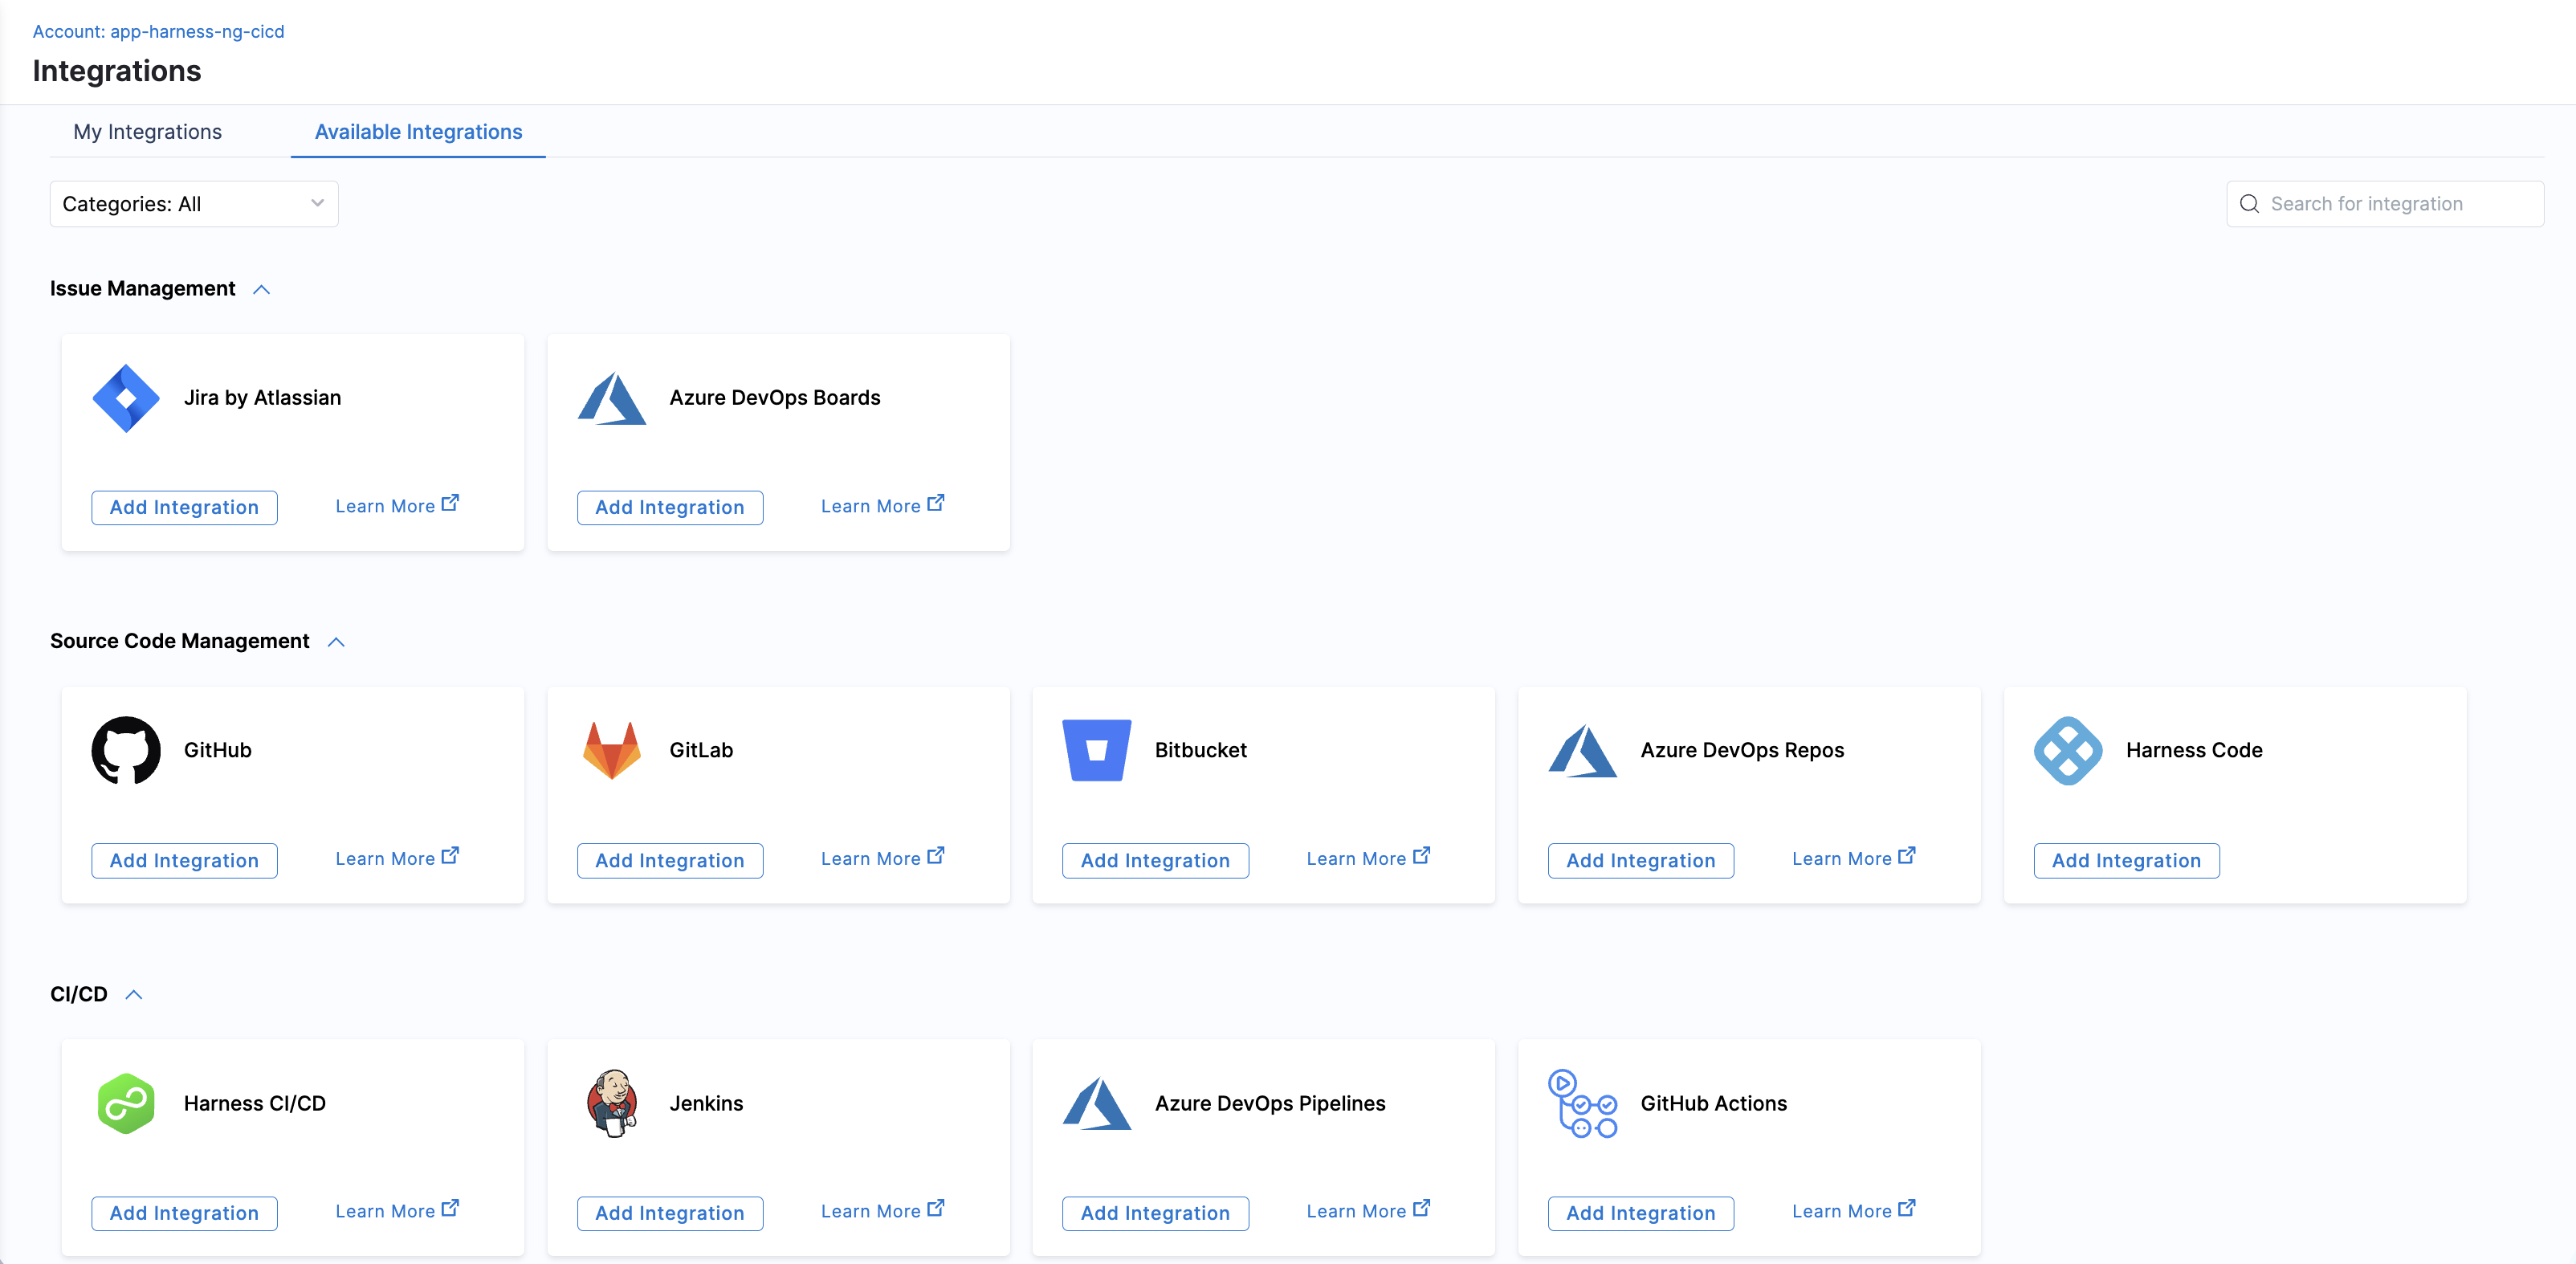Switch to the My Integrations tab
This screenshot has height=1264, width=2576.
(147, 132)
